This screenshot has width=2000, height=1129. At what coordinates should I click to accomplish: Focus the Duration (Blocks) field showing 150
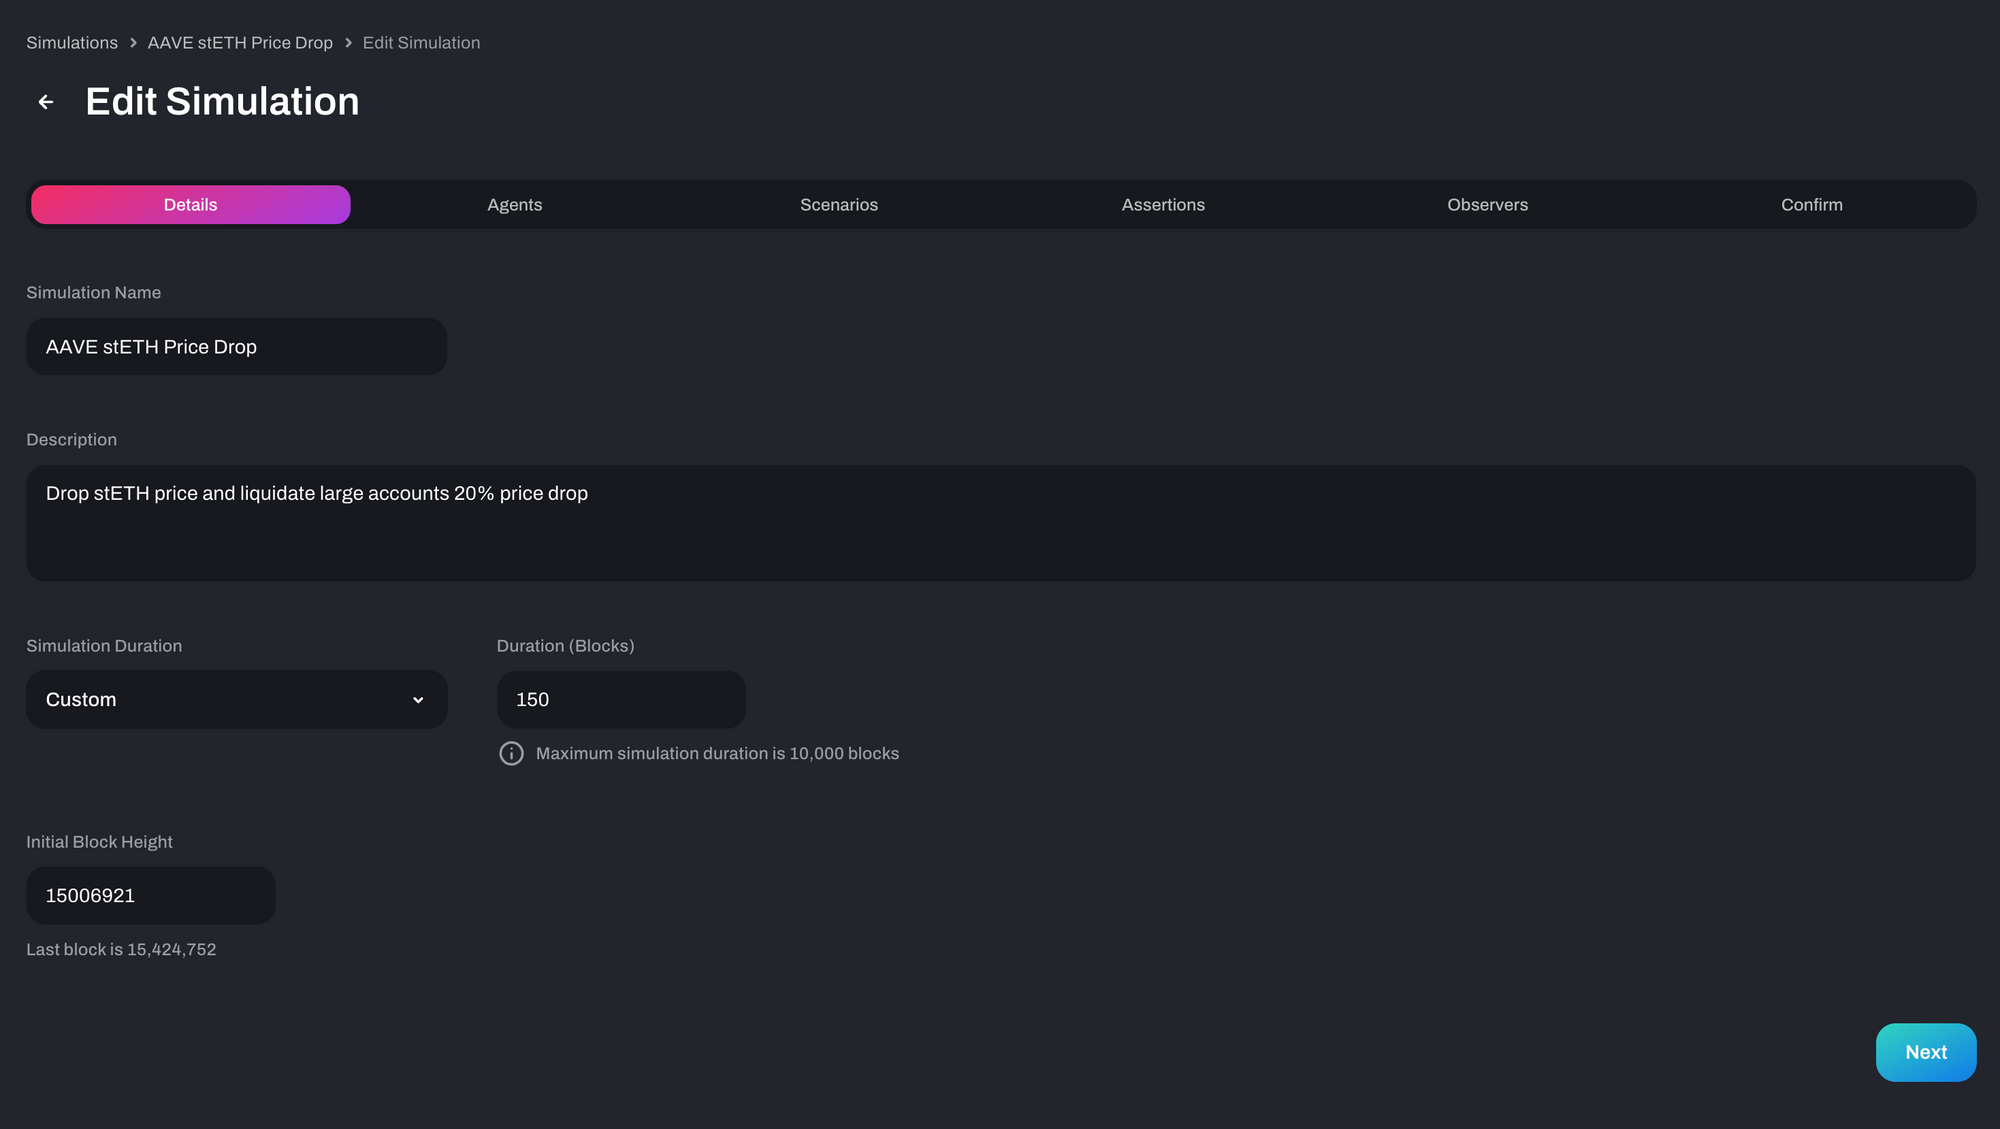[x=620, y=700]
